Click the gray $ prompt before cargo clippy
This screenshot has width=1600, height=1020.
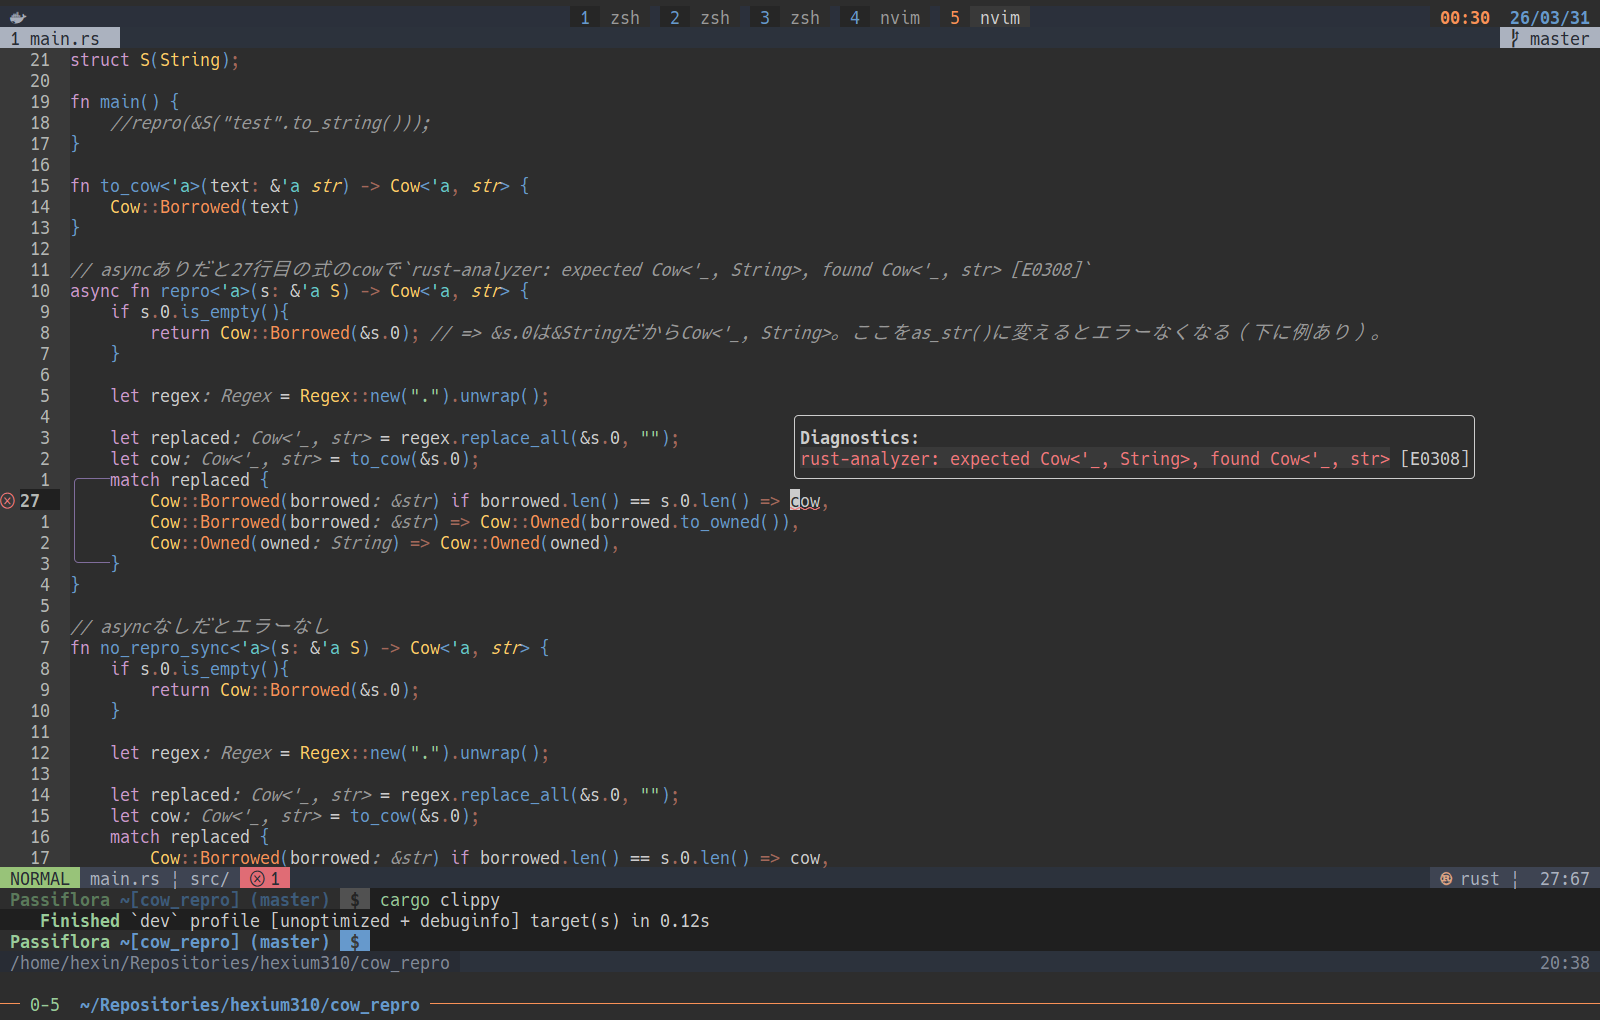pos(354,900)
